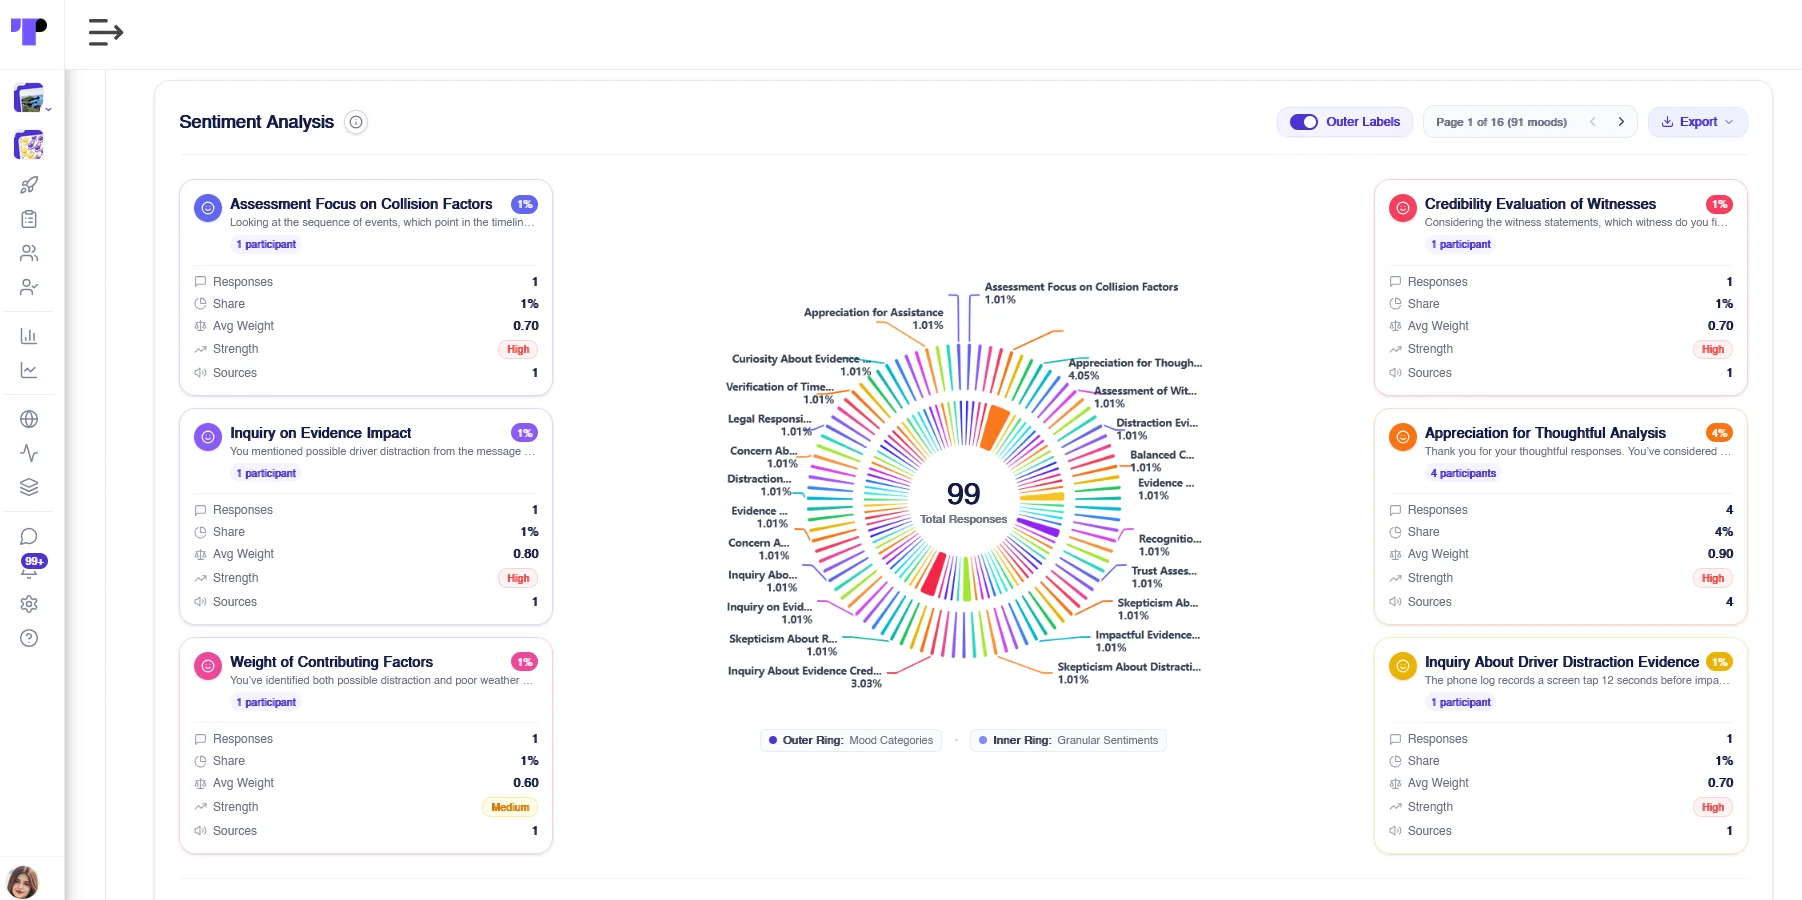Screen dimensions: 1802x900
Task: Open the activity pulse sidebar icon
Action: pyautogui.click(x=29, y=453)
